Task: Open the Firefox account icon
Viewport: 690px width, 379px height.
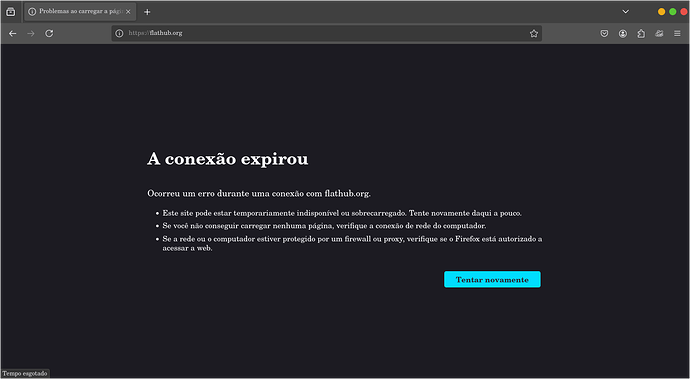Action: [x=623, y=33]
